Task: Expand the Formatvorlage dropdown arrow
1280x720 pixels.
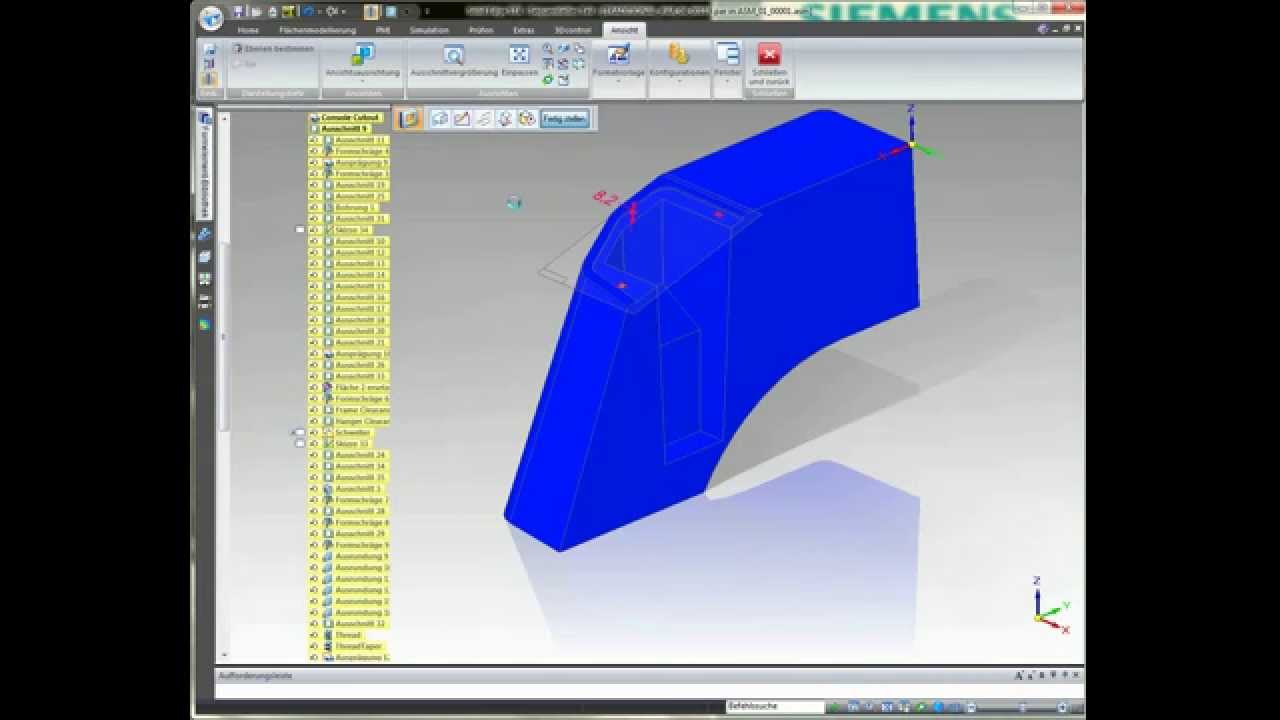Action: coord(618,81)
